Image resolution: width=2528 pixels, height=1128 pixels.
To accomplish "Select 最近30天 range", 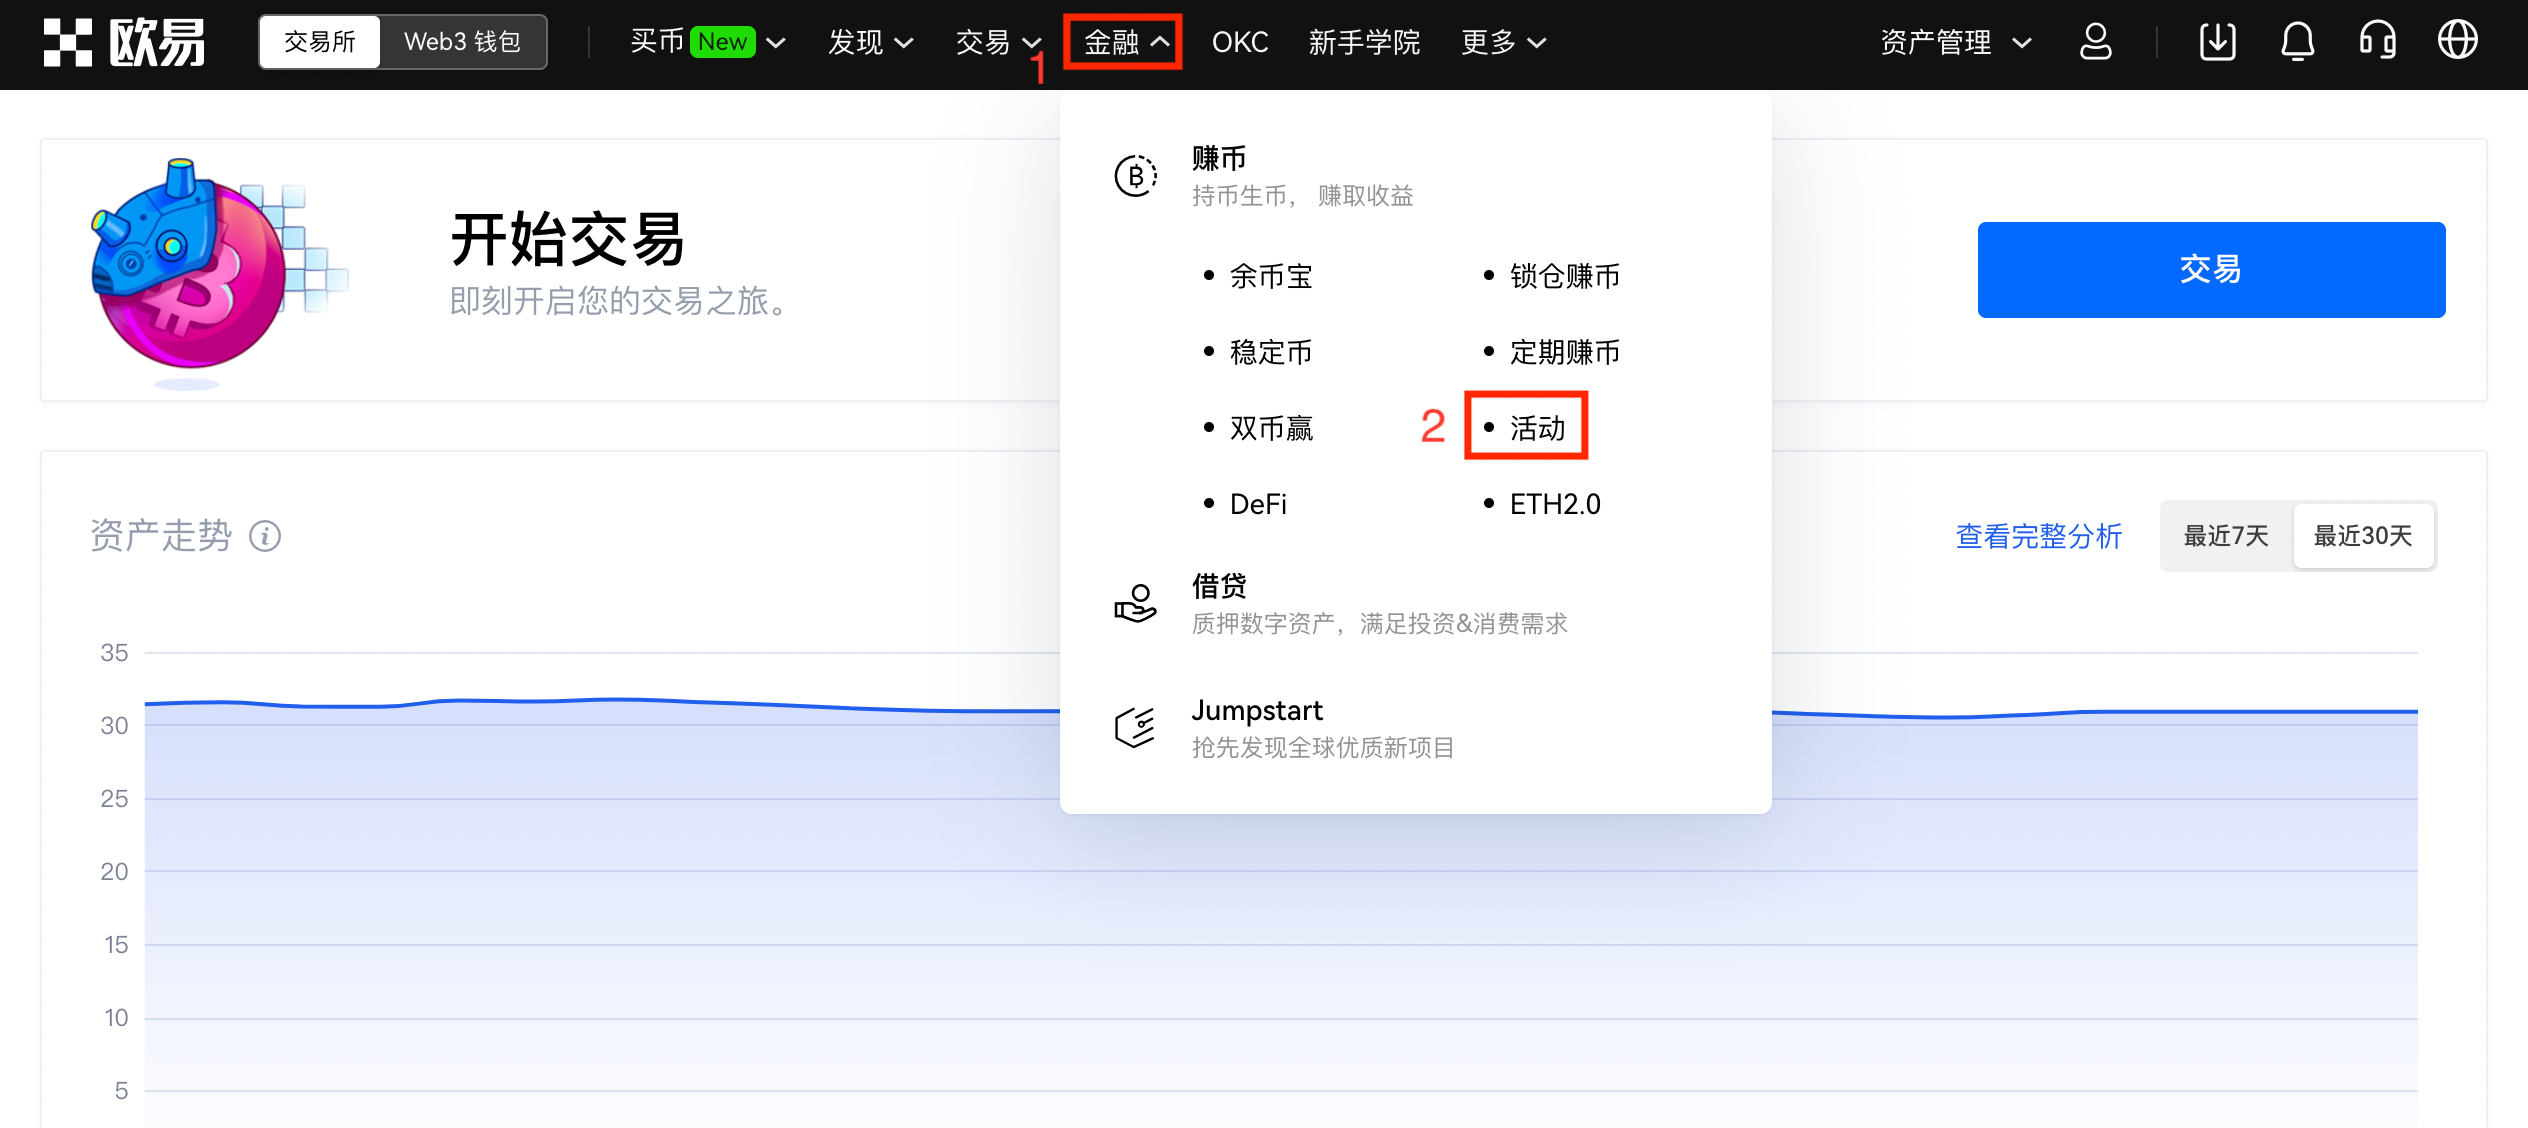I will [x=2363, y=536].
